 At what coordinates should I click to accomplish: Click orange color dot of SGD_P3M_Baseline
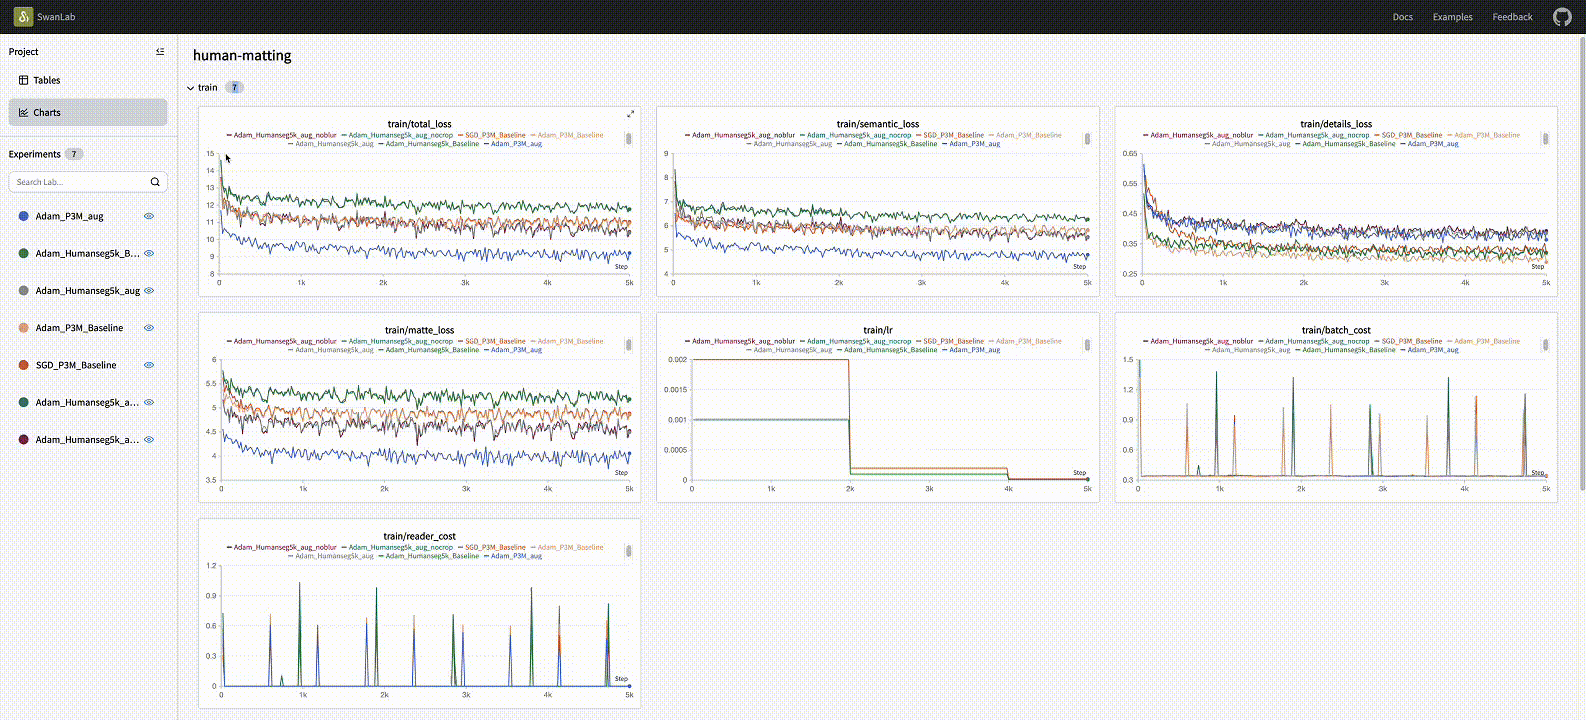pos(24,365)
